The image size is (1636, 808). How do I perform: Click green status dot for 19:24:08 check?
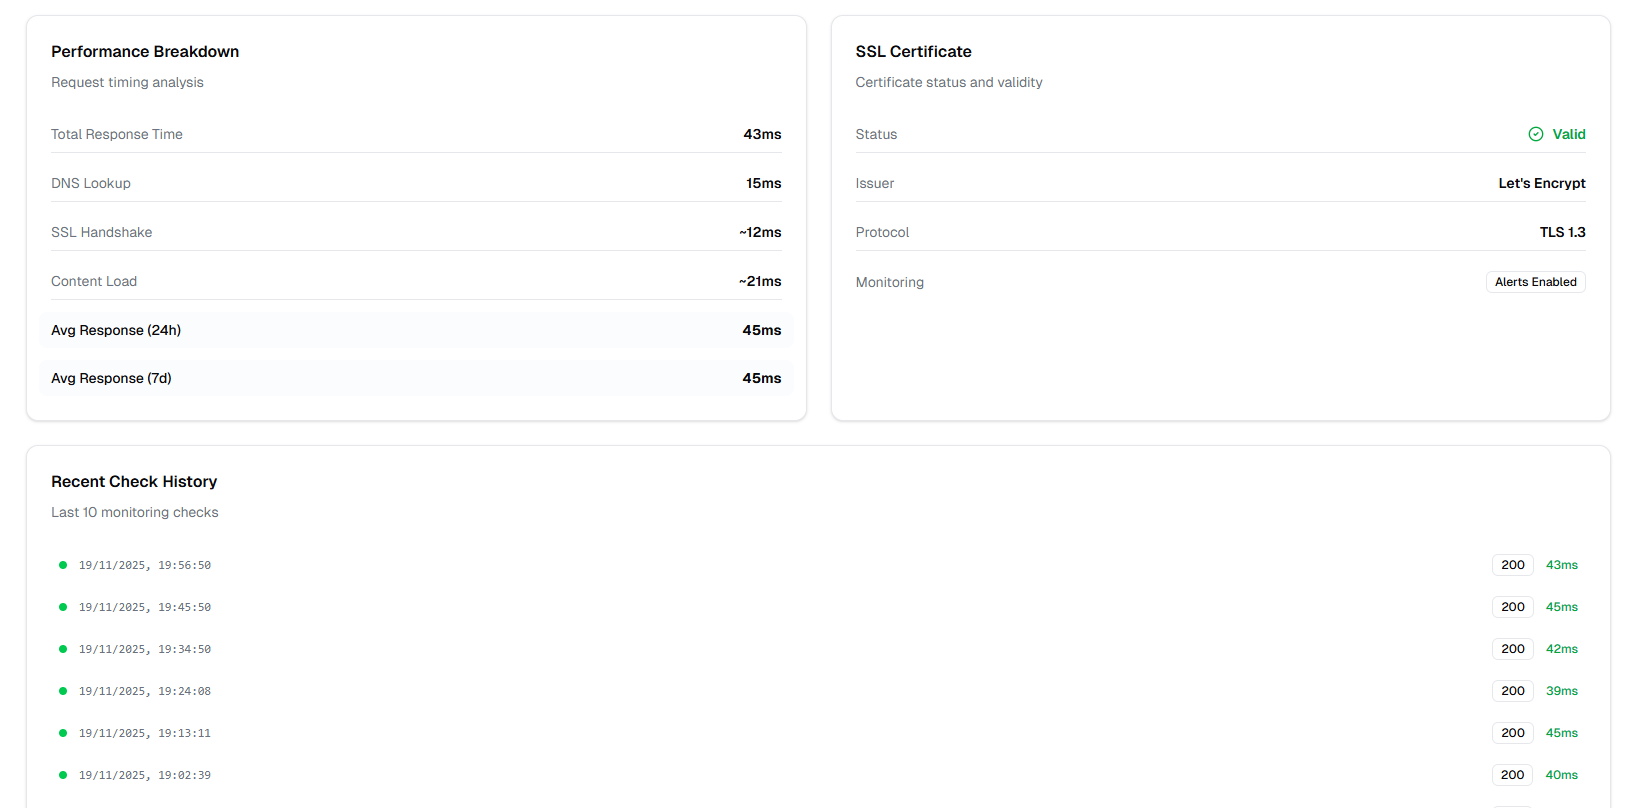[x=63, y=691]
